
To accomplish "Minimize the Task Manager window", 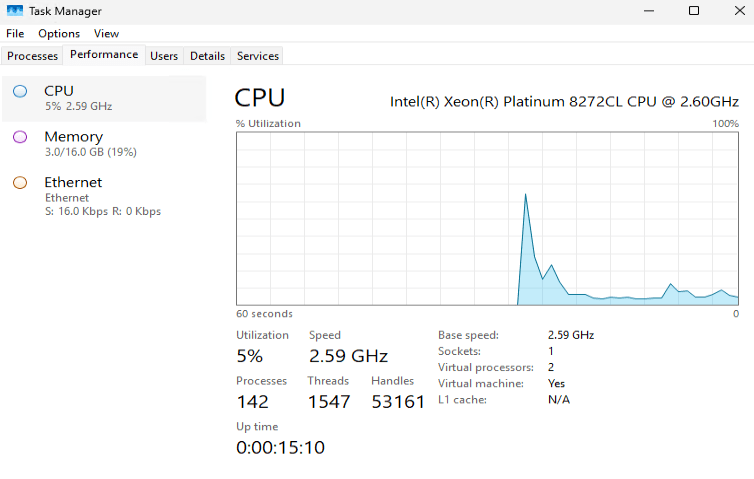I will pyautogui.click(x=647, y=11).
